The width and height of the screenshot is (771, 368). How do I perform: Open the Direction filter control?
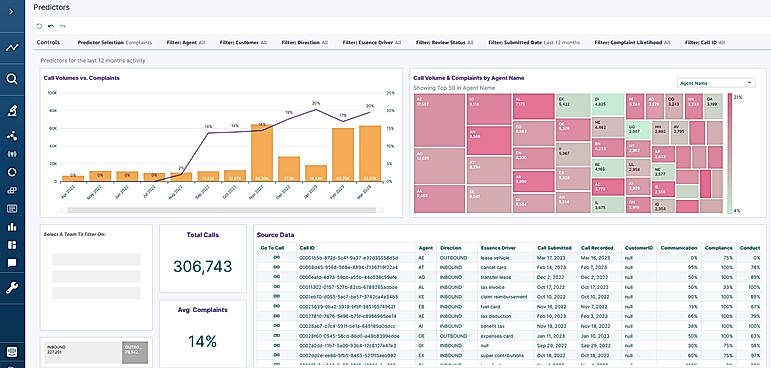(x=304, y=43)
